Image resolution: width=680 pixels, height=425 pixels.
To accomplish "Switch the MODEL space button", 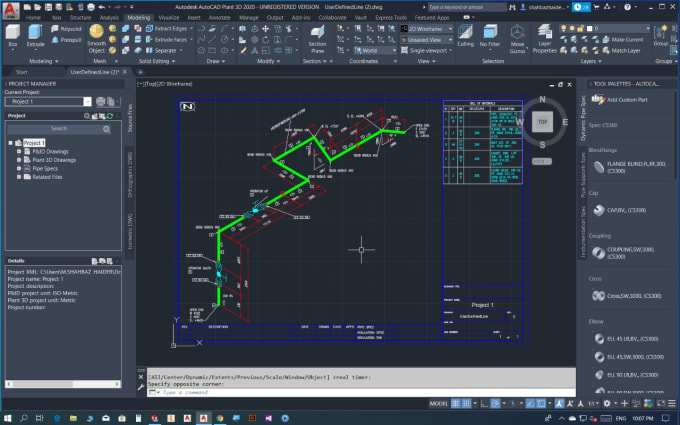I will pyautogui.click(x=438, y=403).
